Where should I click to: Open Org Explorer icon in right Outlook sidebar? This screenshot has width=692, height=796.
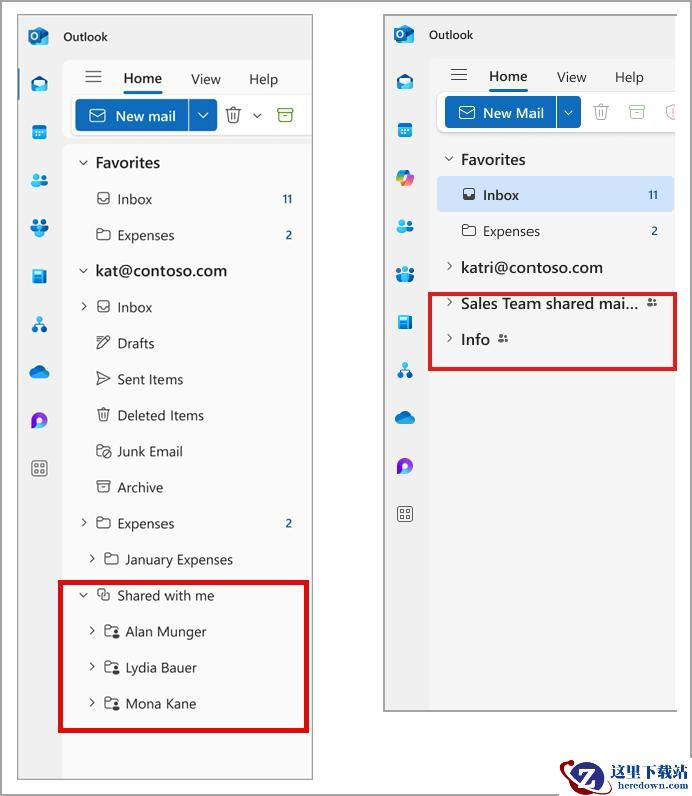405,370
